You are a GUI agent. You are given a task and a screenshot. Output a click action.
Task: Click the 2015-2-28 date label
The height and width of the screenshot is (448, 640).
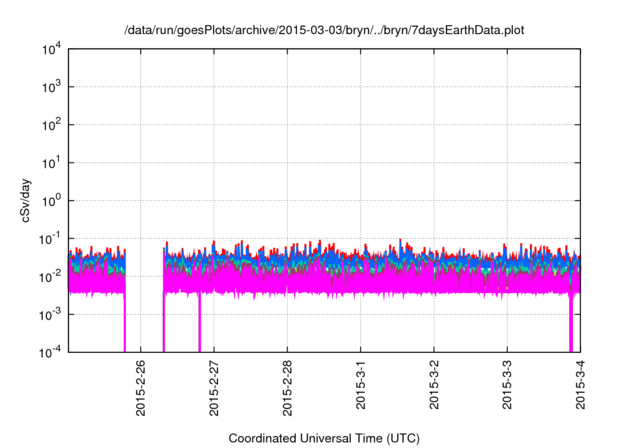point(287,388)
